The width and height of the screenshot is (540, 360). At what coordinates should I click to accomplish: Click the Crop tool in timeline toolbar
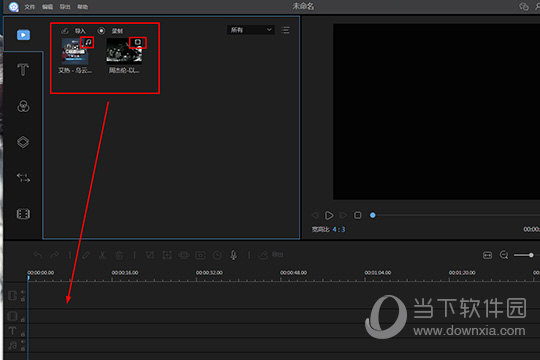(x=150, y=255)
